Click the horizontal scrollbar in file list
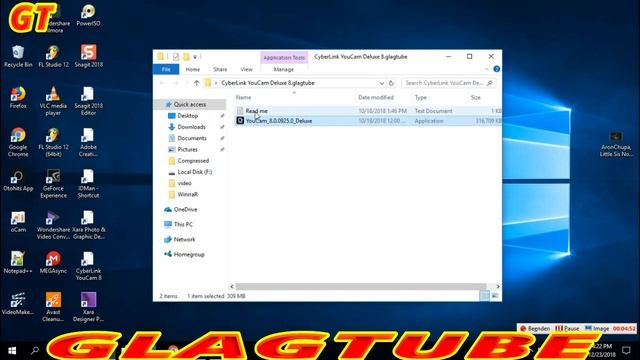The width and height of the screenshot is (640, 360). point(361,287)
